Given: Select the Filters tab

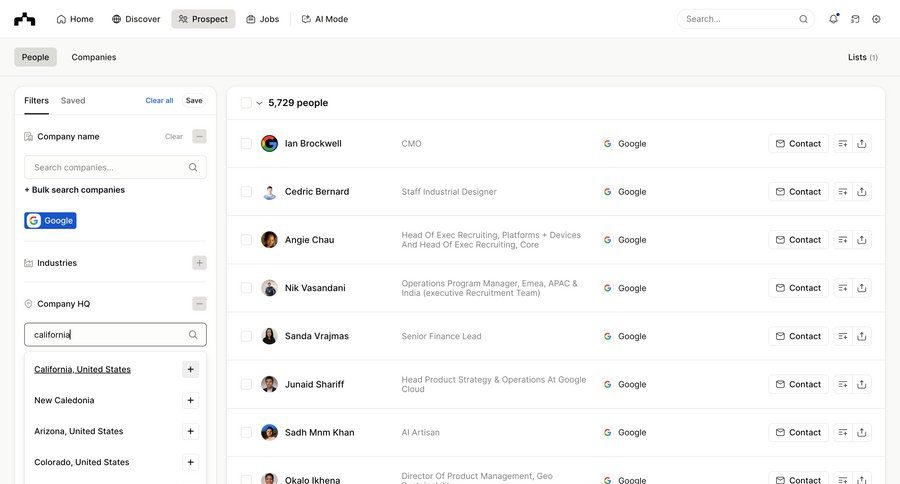Looking at the screenshot, I should pos(36,100).
